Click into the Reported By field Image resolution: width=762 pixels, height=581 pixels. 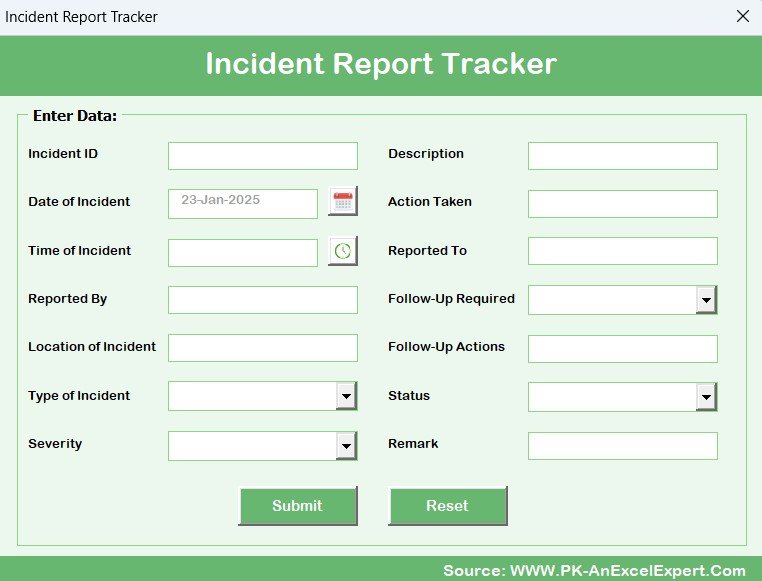click(x=263, y=300)
